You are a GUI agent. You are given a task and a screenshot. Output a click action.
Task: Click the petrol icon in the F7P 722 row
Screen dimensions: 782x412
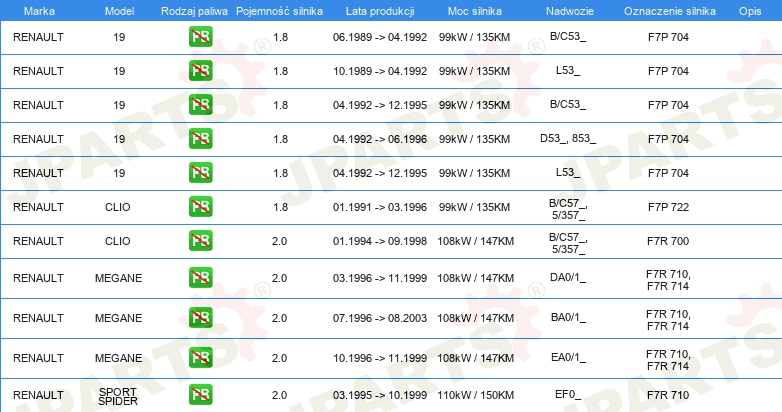200,206
